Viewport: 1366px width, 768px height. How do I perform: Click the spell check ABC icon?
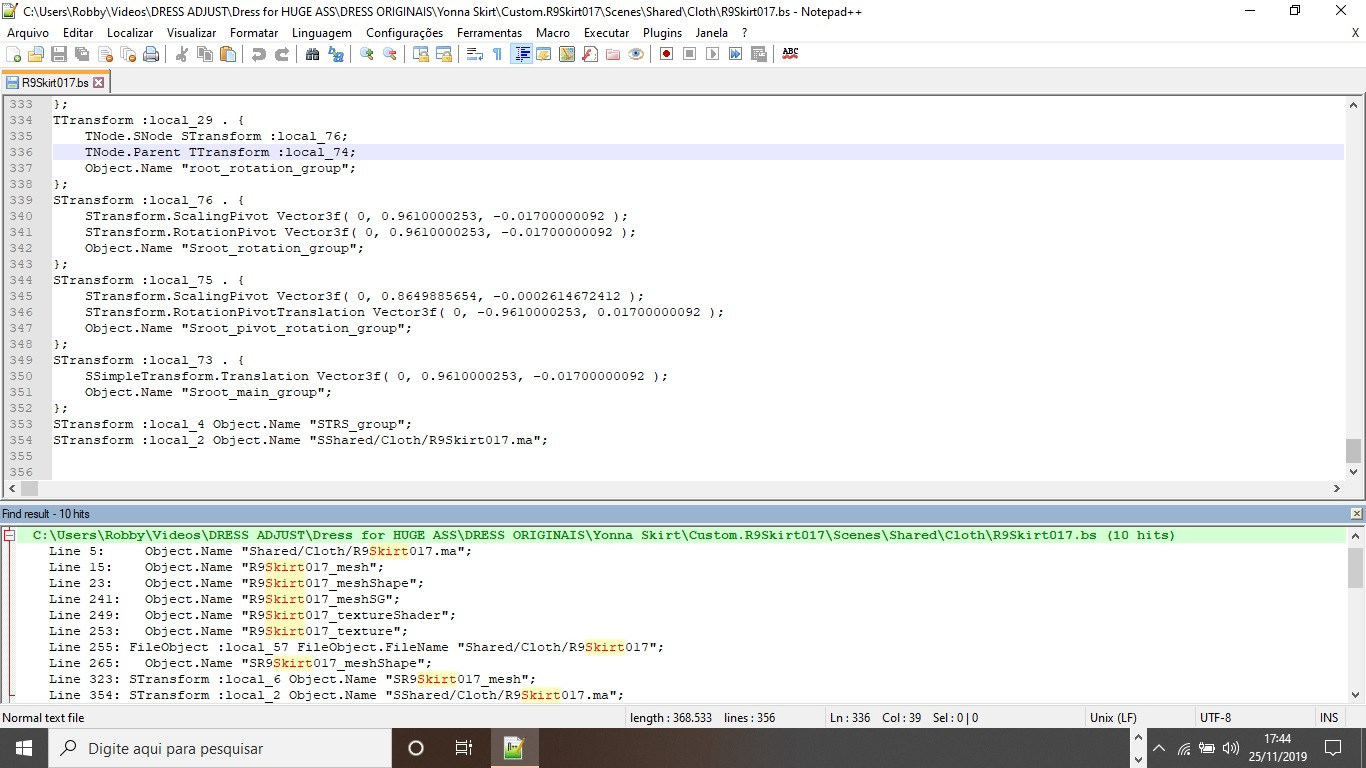(x=790, y=54)
